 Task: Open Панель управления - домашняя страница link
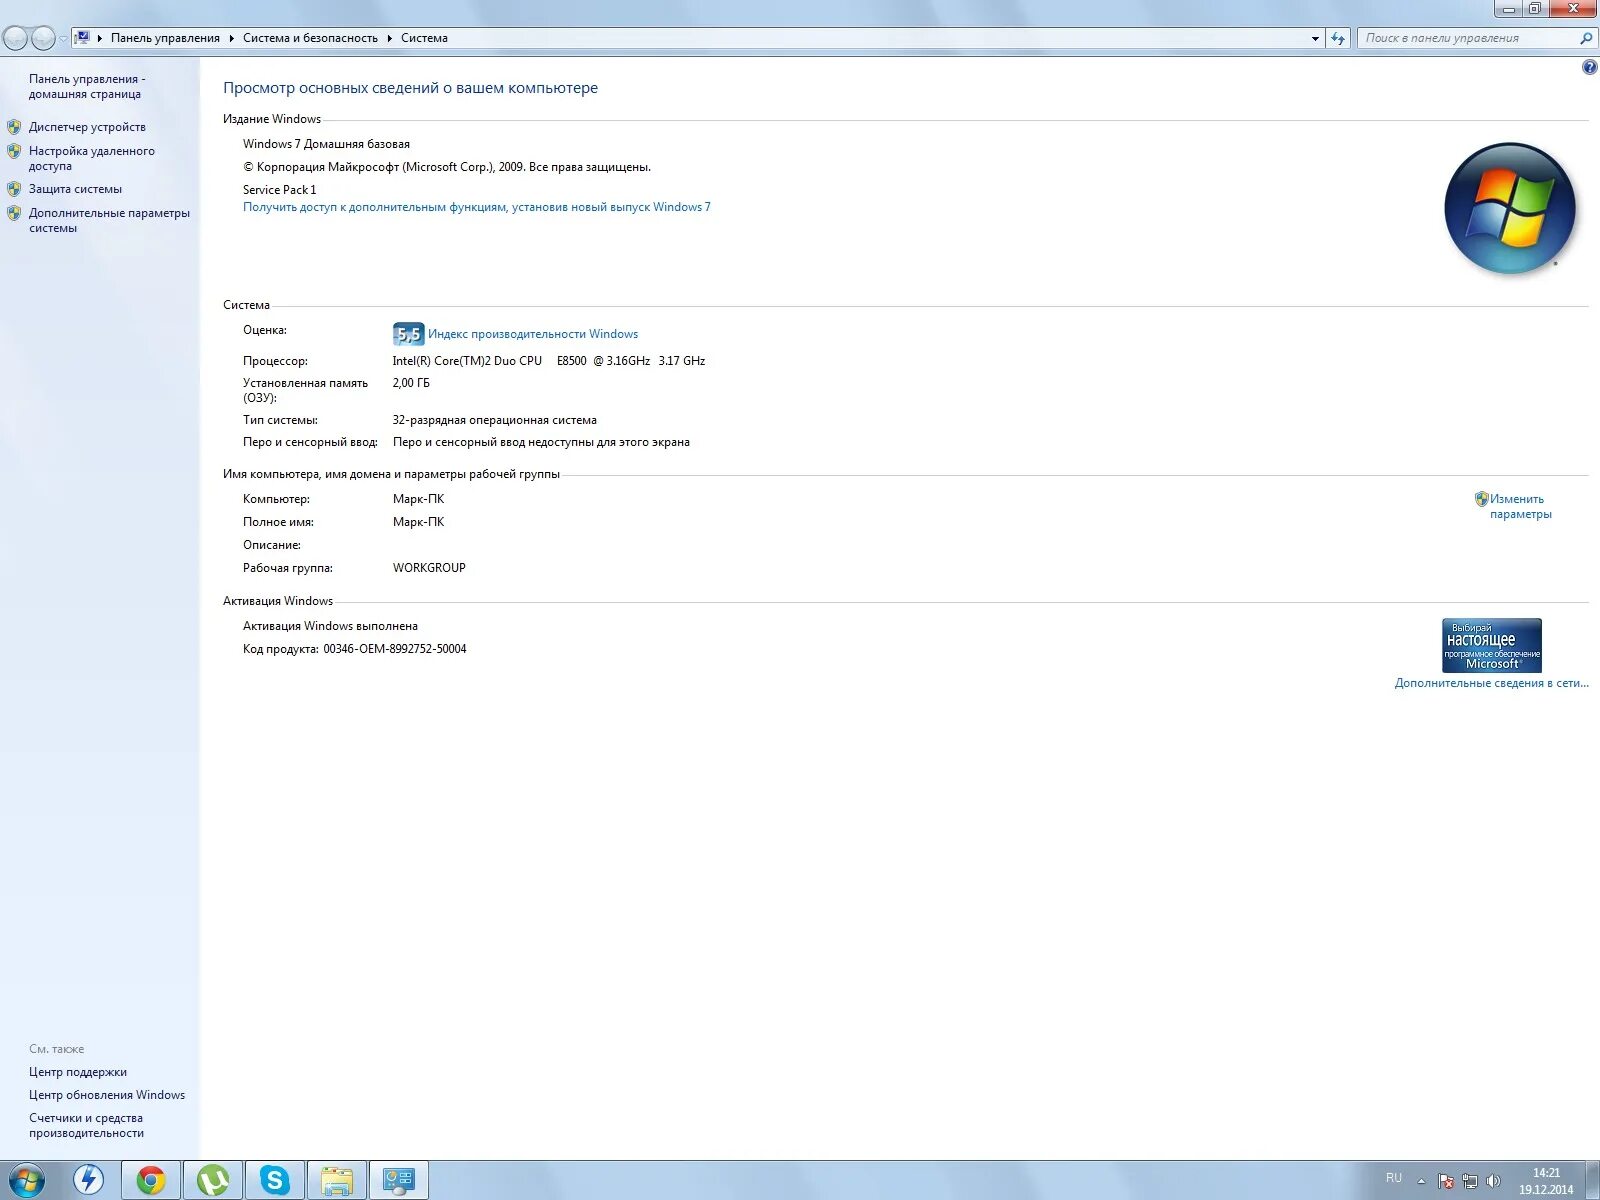click(87, 86)
